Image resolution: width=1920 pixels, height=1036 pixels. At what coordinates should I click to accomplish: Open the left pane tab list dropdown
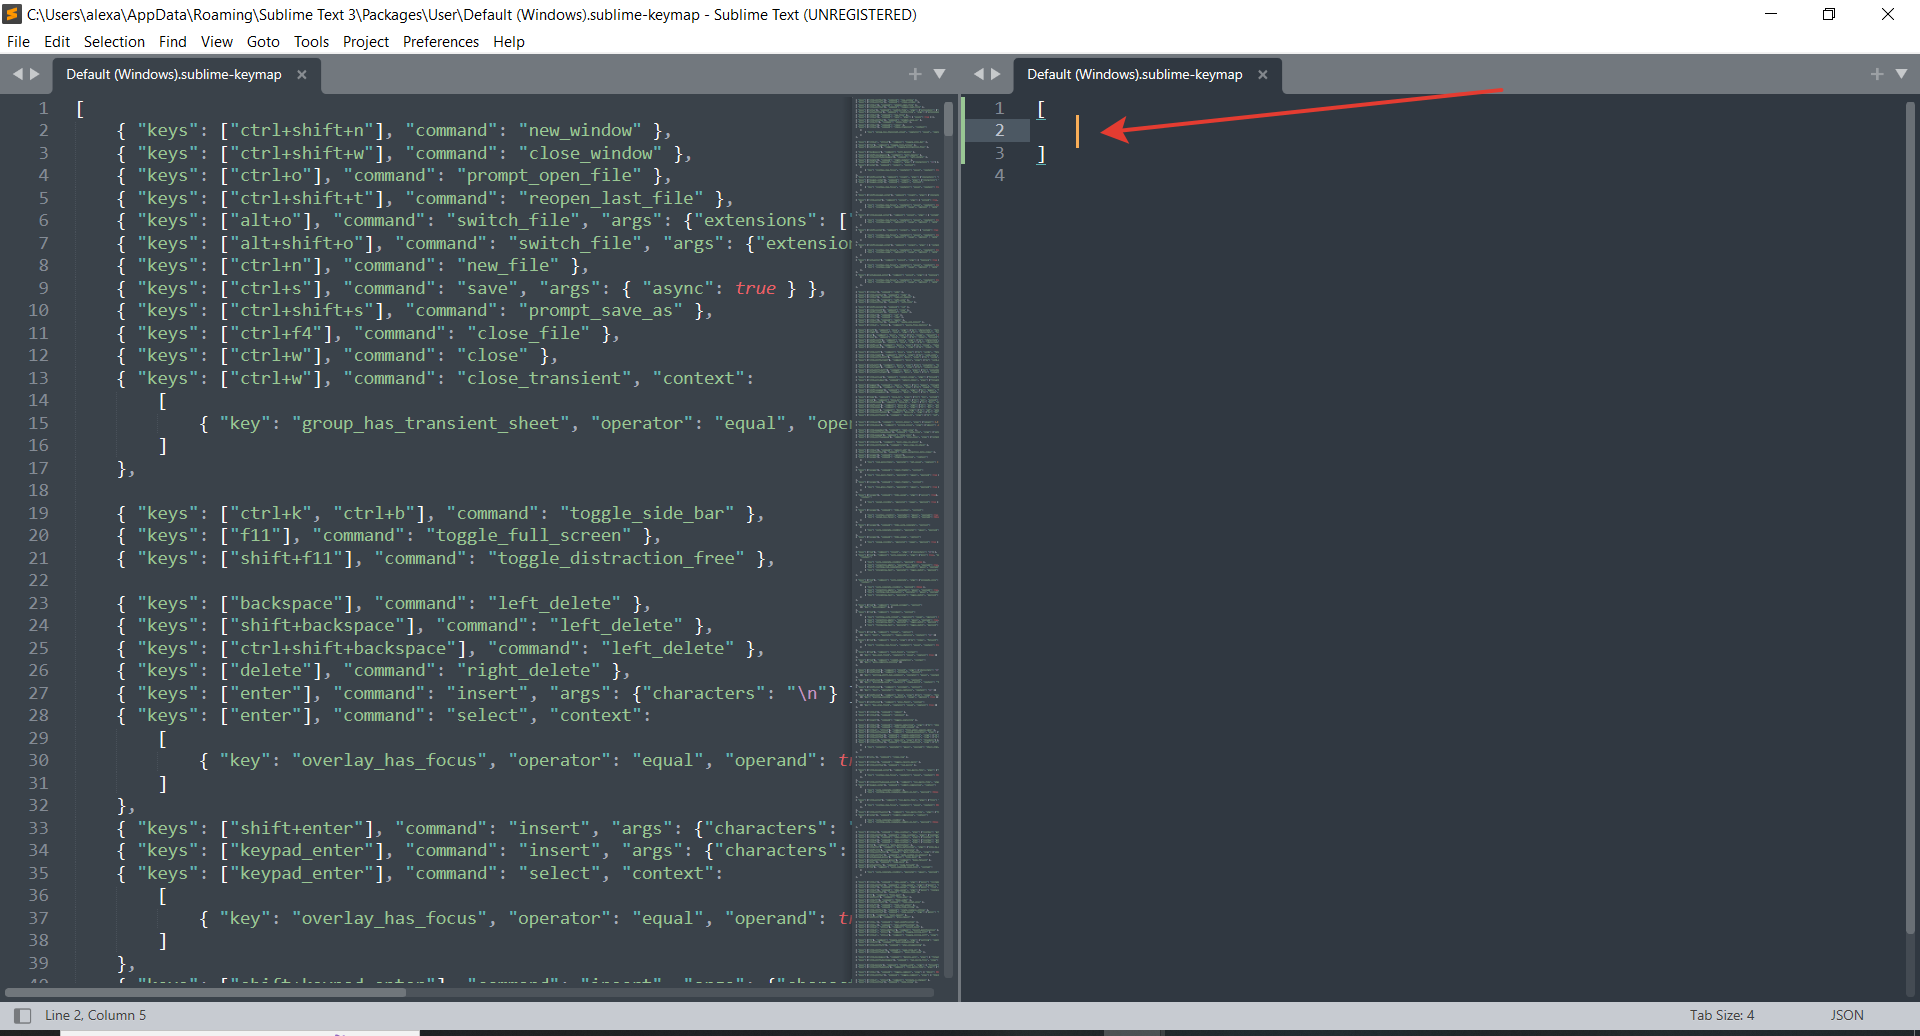point(939,74)
